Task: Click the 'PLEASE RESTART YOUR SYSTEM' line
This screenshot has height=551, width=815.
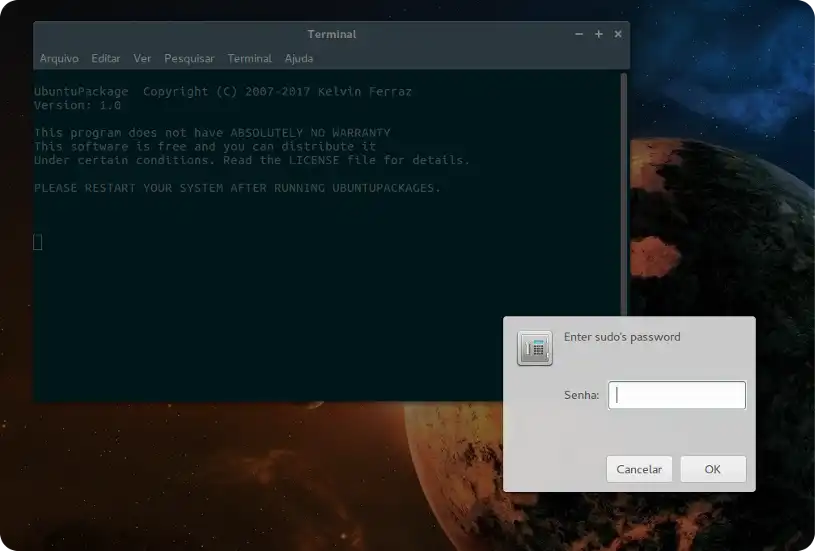Action: 237,188
